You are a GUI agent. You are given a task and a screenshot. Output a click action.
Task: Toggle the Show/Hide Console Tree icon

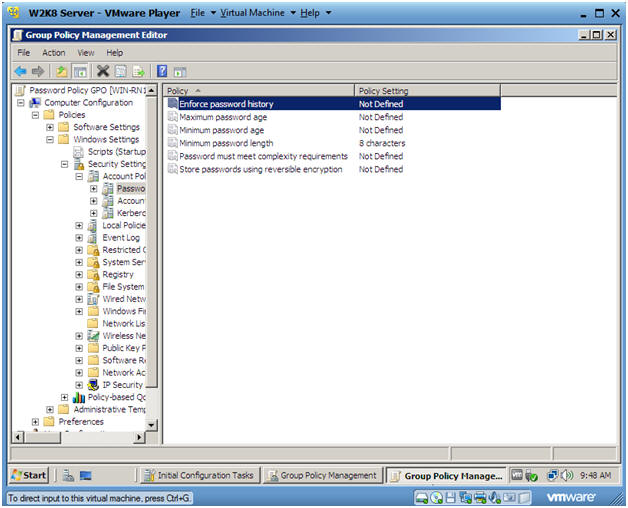pyautogui.click(x=80, y=72)
